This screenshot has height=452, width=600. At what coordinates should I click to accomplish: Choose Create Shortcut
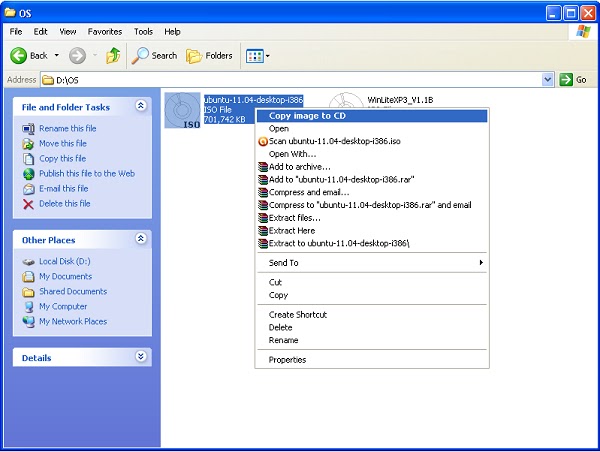(x=372, y=315)
